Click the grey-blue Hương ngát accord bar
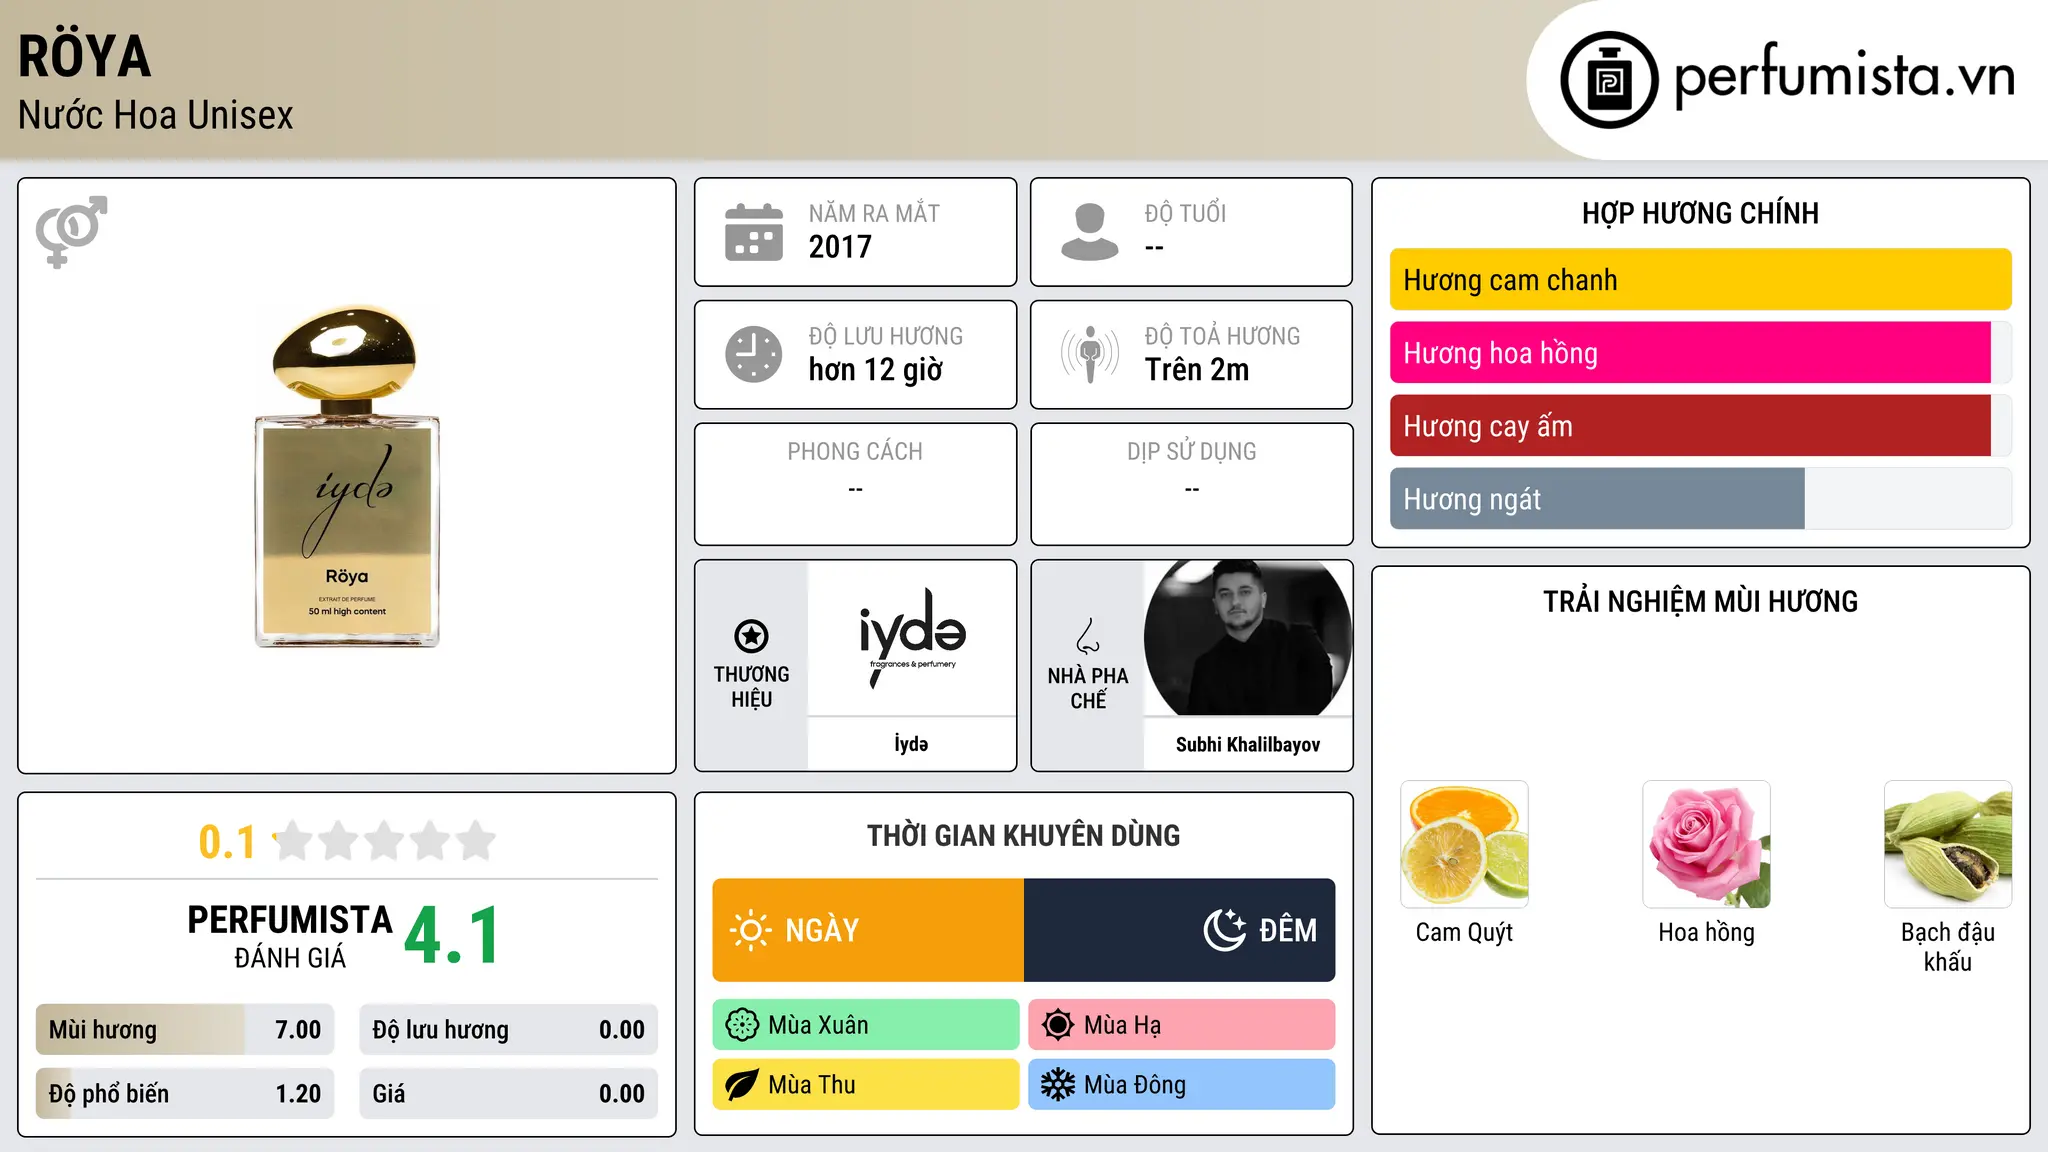 tap(1597, 499)
